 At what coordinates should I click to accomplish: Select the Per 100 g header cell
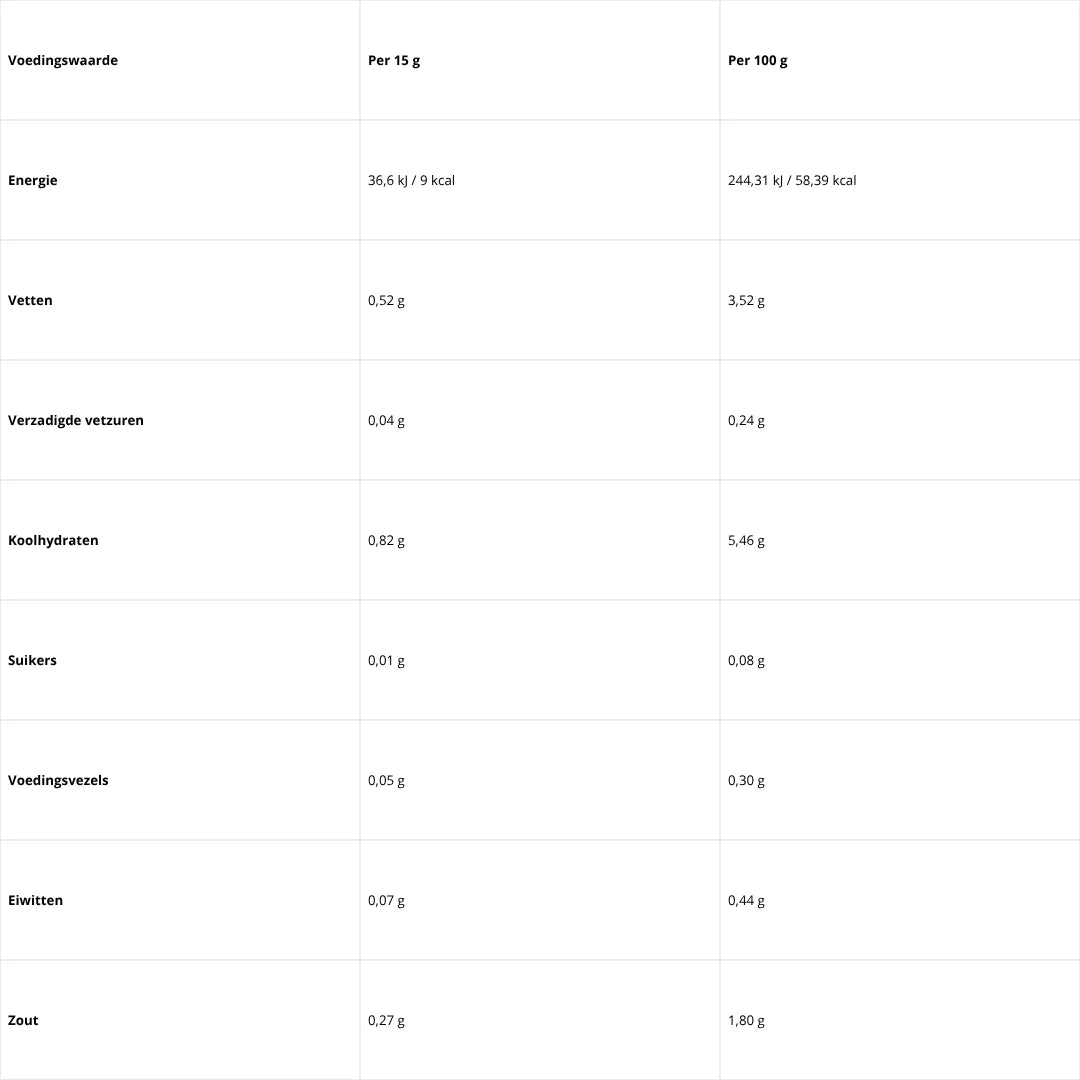point(758,61)
